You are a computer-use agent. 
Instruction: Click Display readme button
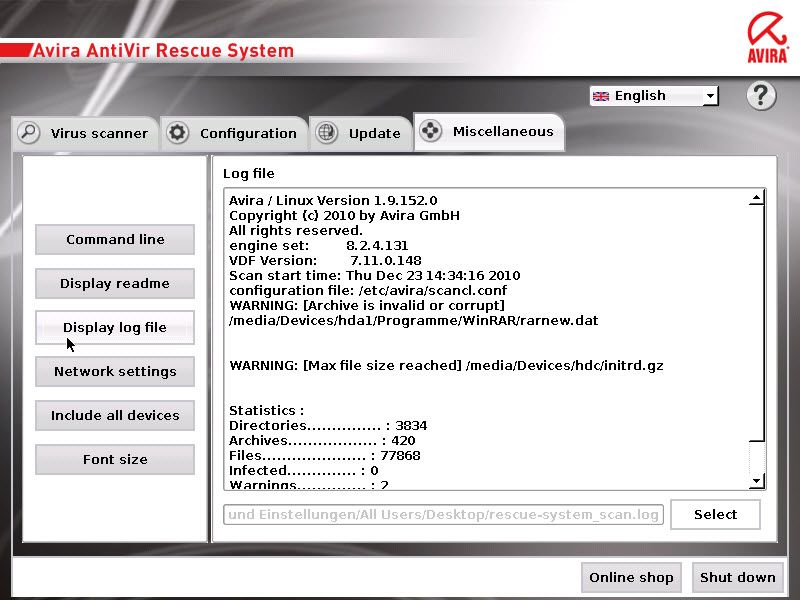pyautogui.click(x=115, y=283)
